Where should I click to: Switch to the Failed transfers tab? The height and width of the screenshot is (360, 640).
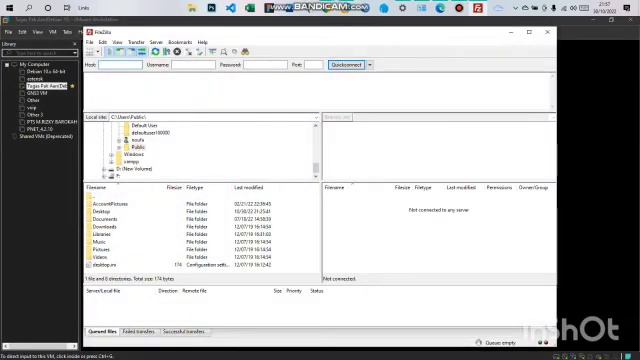point(138,331)
